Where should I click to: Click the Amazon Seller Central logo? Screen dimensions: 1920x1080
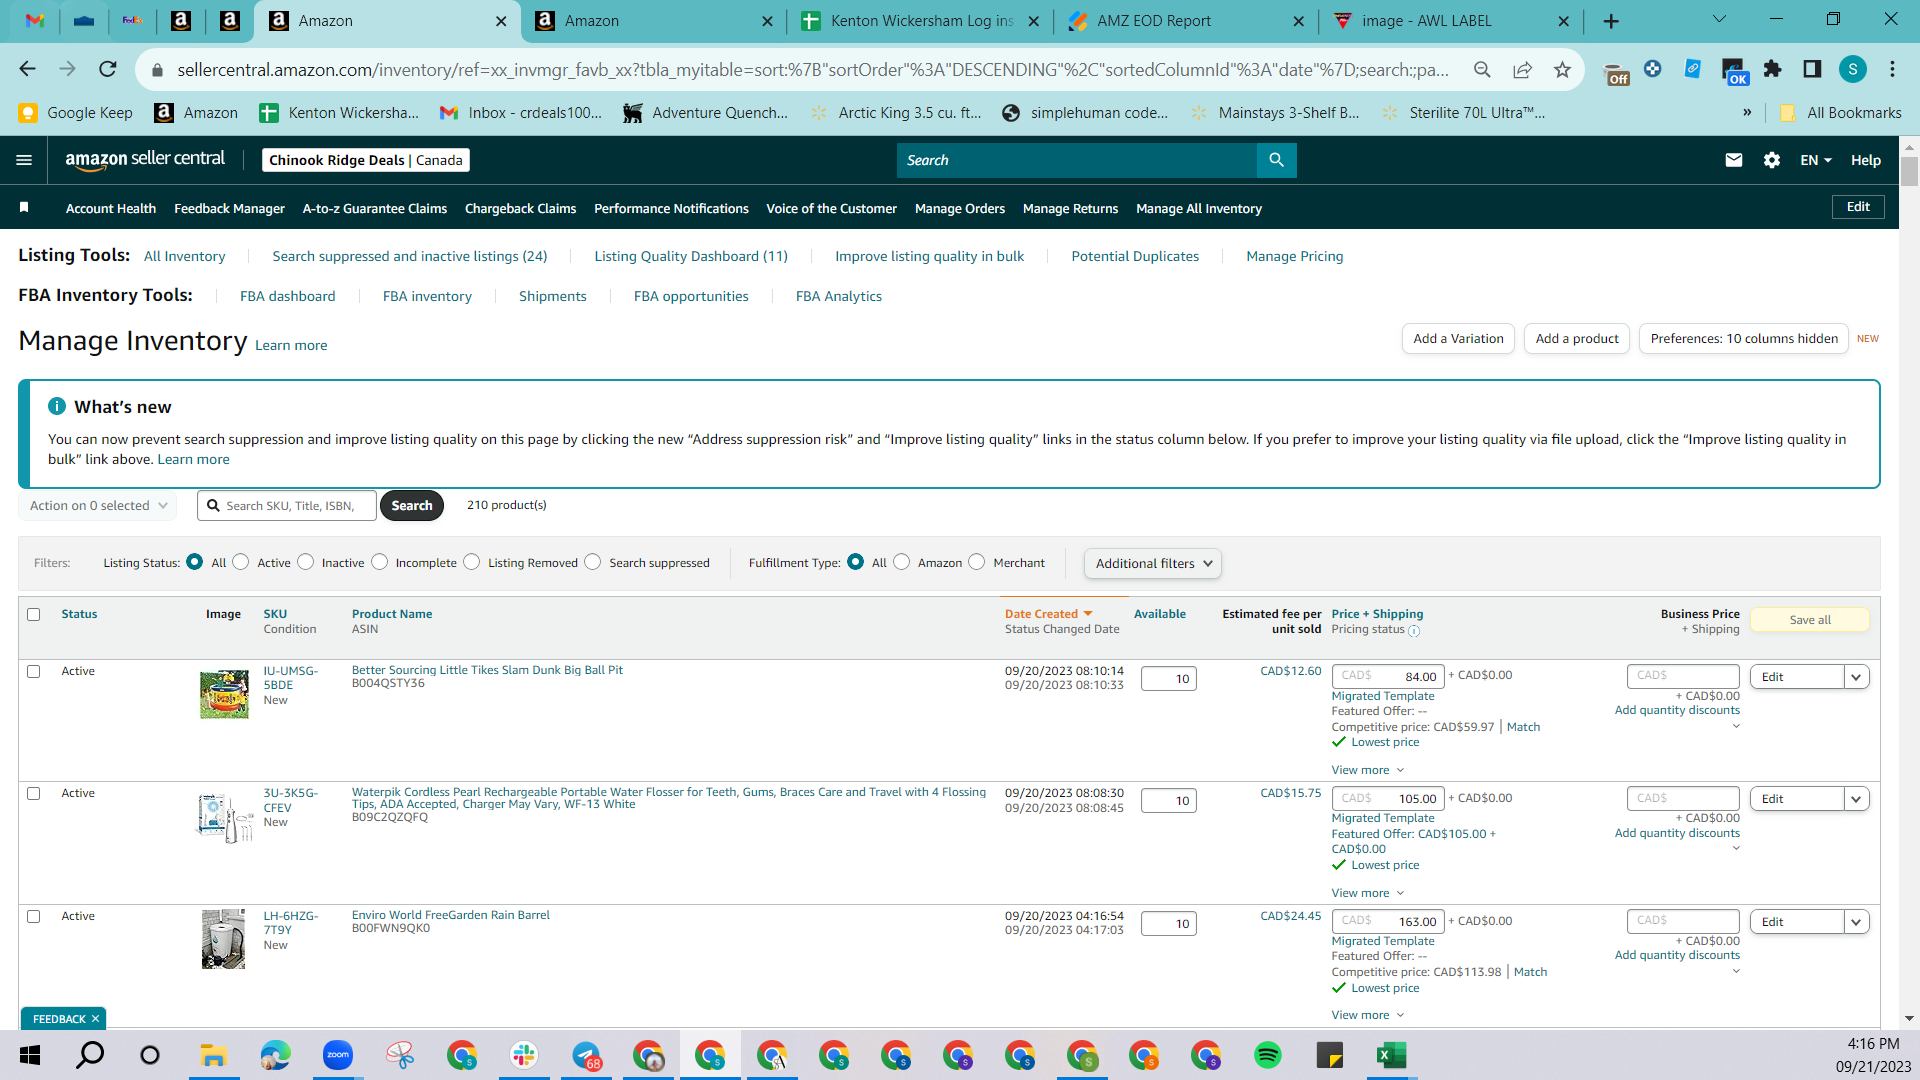click(x=145, y=160)
